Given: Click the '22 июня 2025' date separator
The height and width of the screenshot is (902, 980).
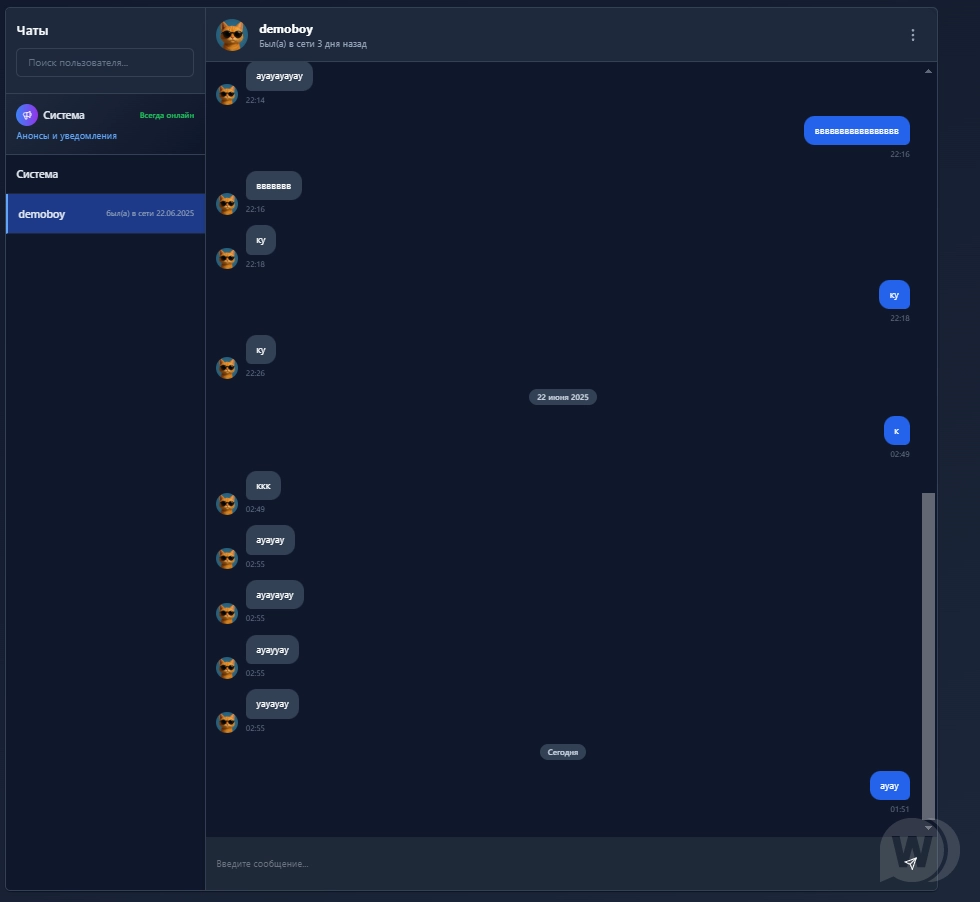Looking at the screenshot, I should coord(562,397).
